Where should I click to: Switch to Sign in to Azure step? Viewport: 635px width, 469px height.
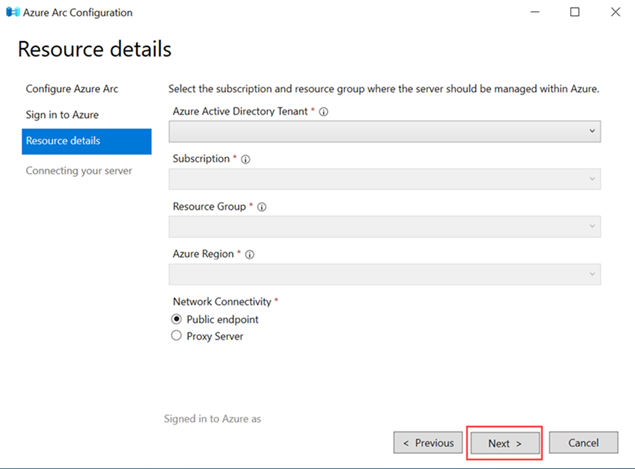tap(62, 115)
